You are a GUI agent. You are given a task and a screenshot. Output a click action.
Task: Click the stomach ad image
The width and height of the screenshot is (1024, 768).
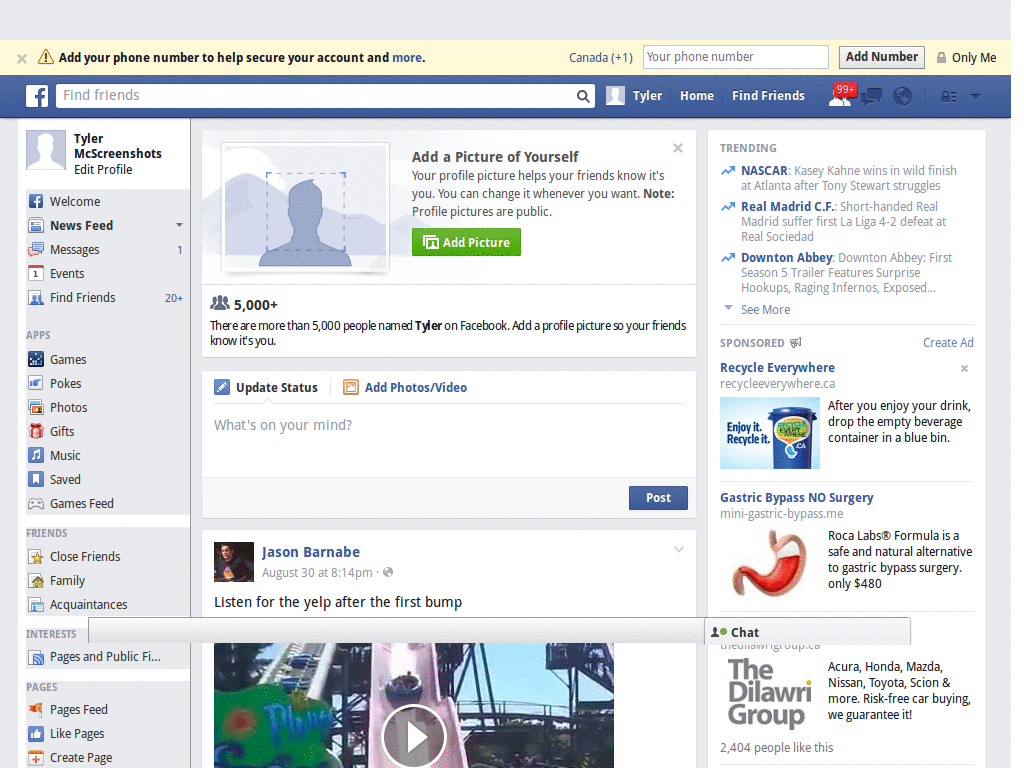point(770,563)
